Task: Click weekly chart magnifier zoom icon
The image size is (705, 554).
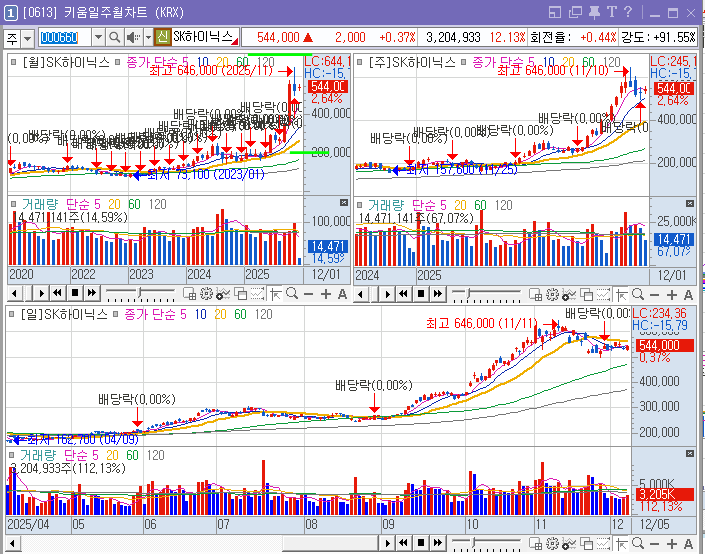Action: tap(638, 295)
